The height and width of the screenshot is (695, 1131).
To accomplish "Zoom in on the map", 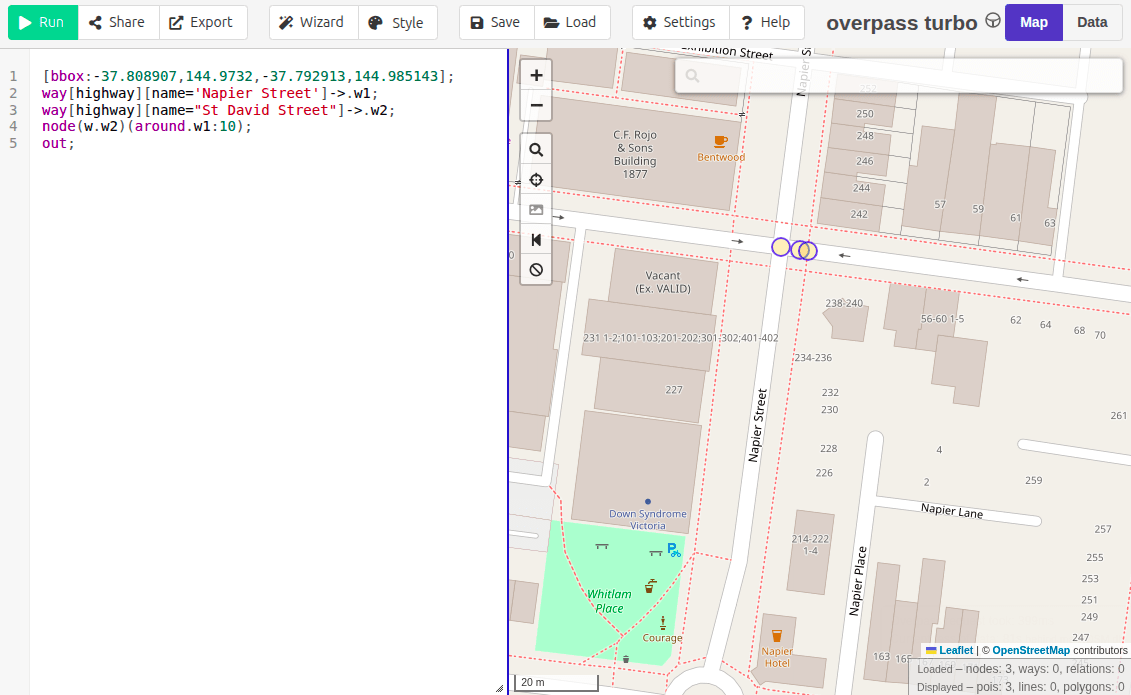I will (536, 76).
